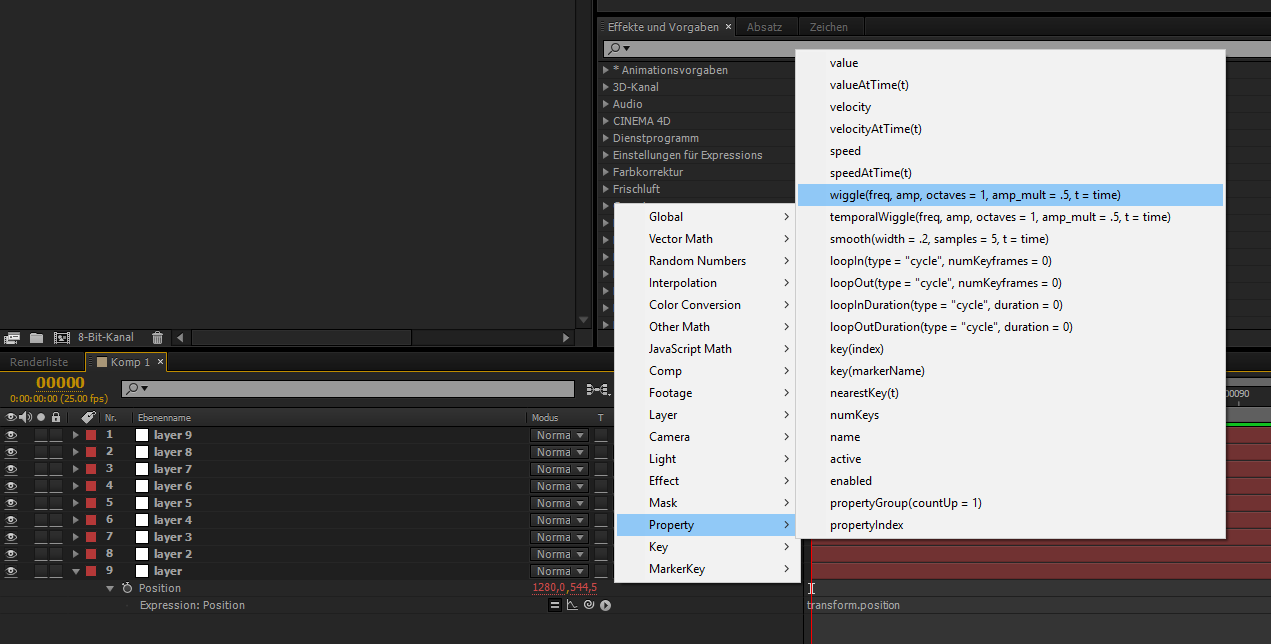Open blend mode dropdown for layer 9
The image size is (1271, 644).
(x=560, y=435)
